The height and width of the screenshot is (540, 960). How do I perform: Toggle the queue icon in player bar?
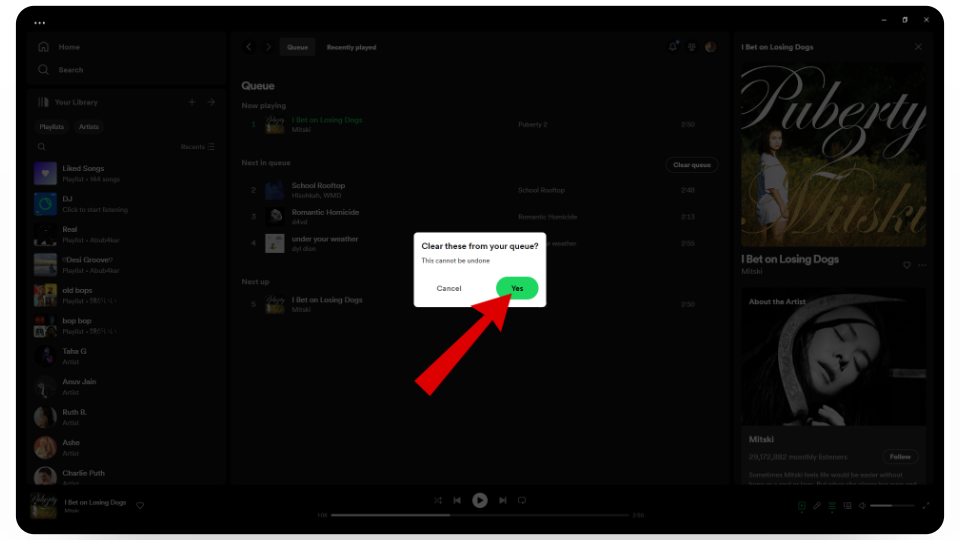[x=832, y=506]
